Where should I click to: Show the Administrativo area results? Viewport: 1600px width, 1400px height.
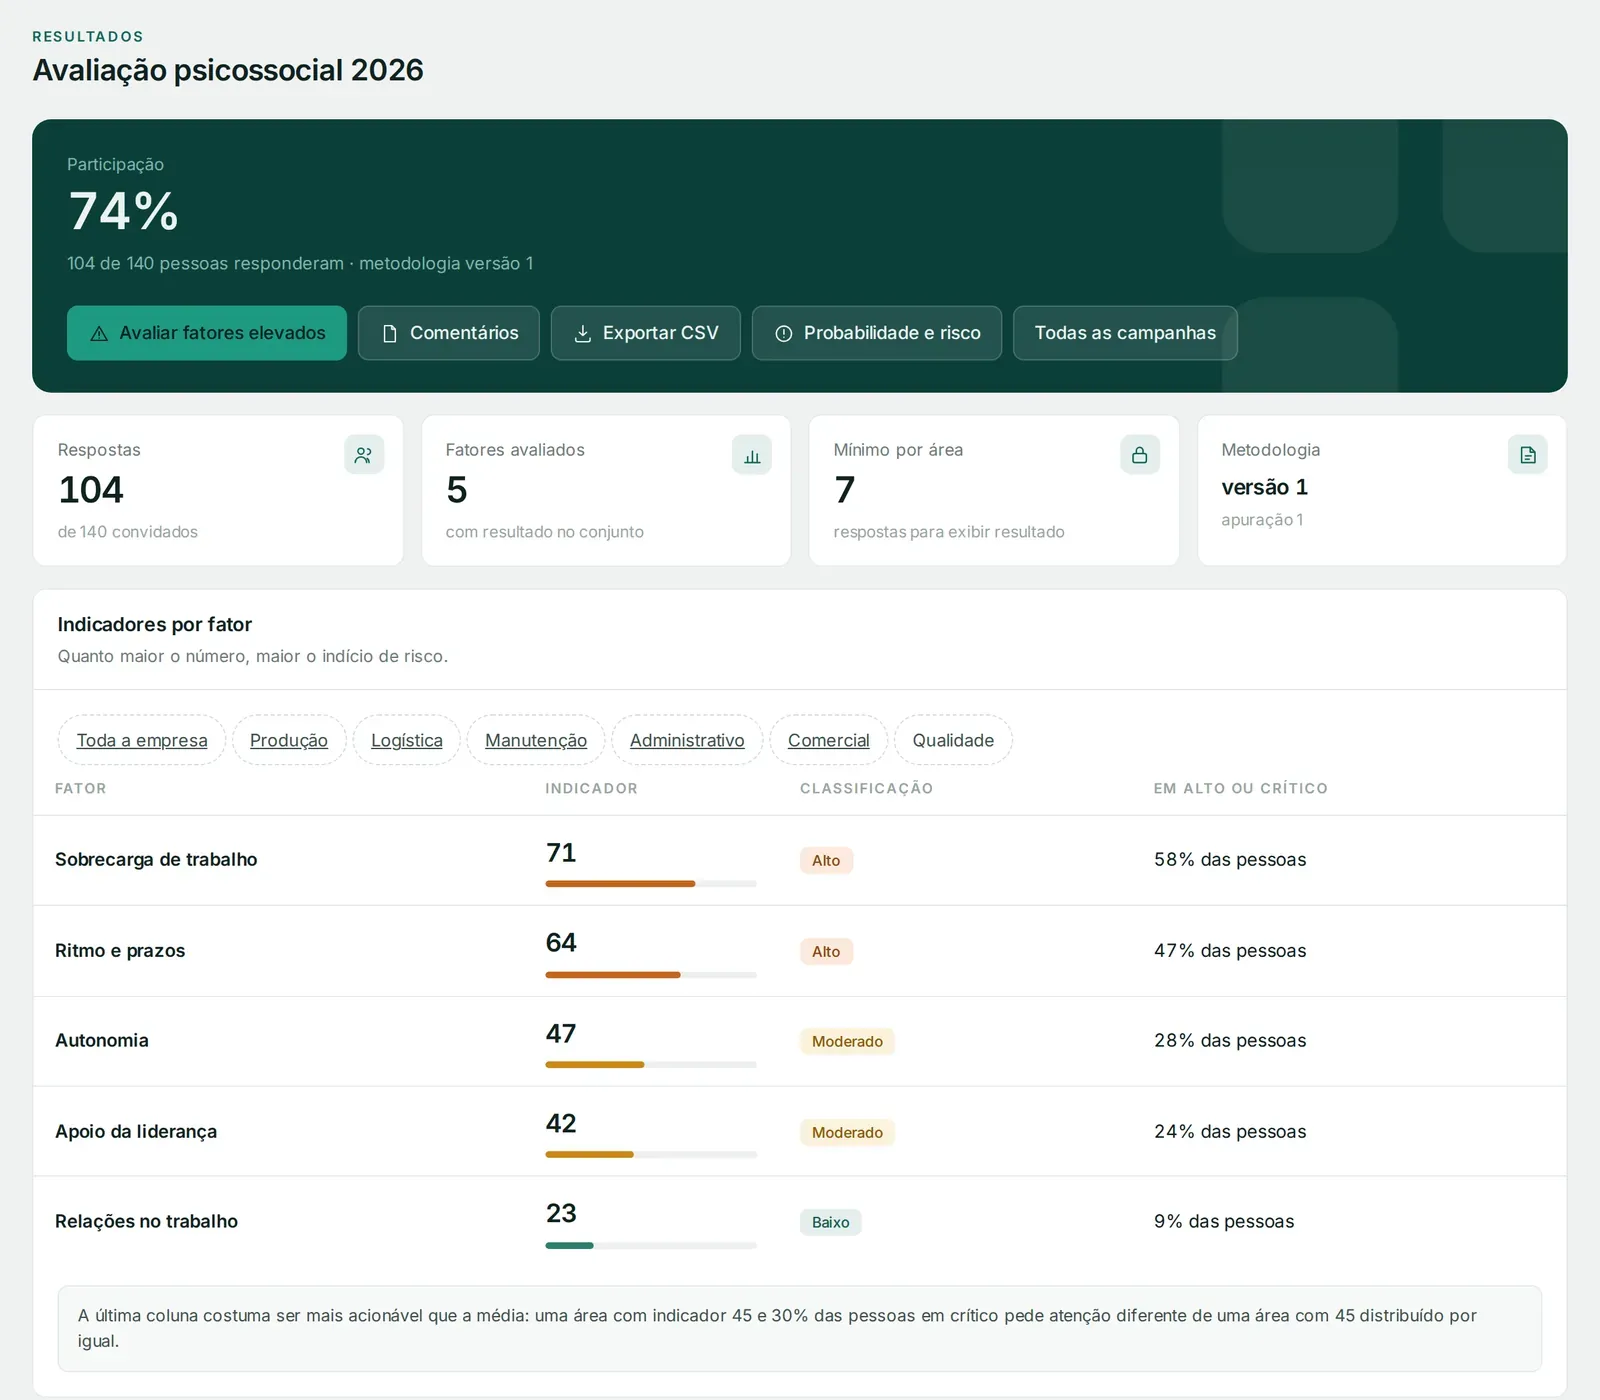click(x=687, y=740)
